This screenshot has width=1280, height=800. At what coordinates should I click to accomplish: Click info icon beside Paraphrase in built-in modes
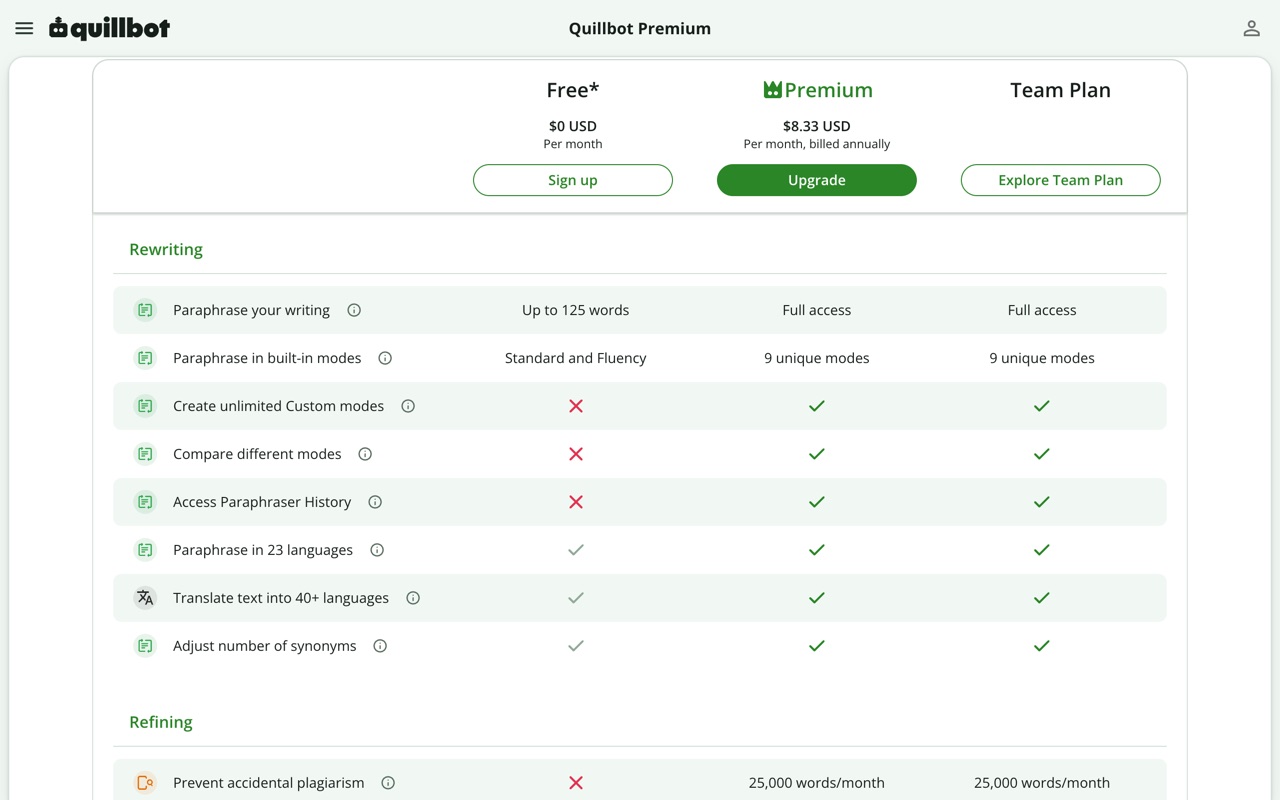[385, 358]
